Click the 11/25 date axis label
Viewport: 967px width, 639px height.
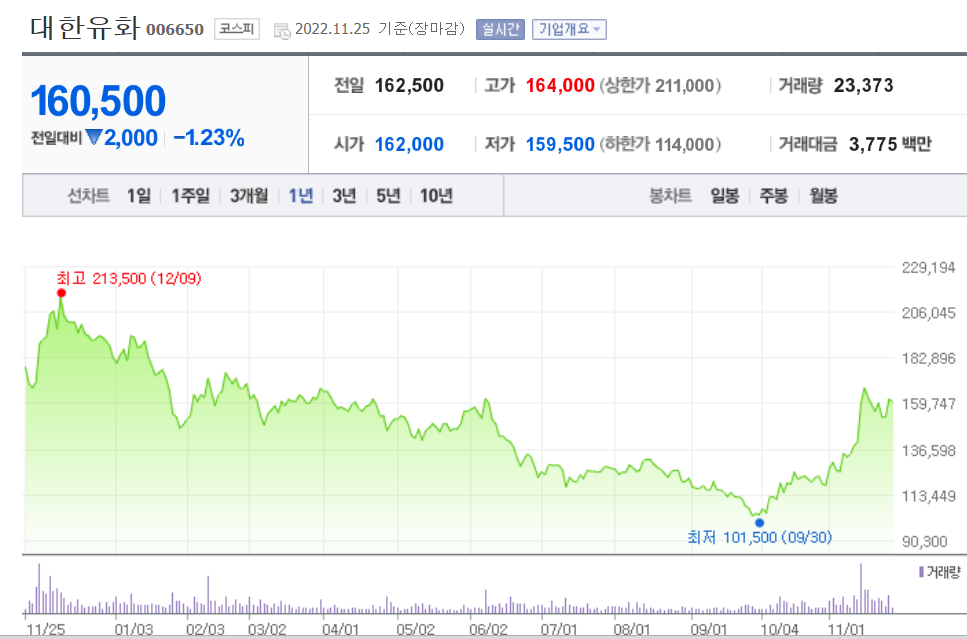(46, 629)
